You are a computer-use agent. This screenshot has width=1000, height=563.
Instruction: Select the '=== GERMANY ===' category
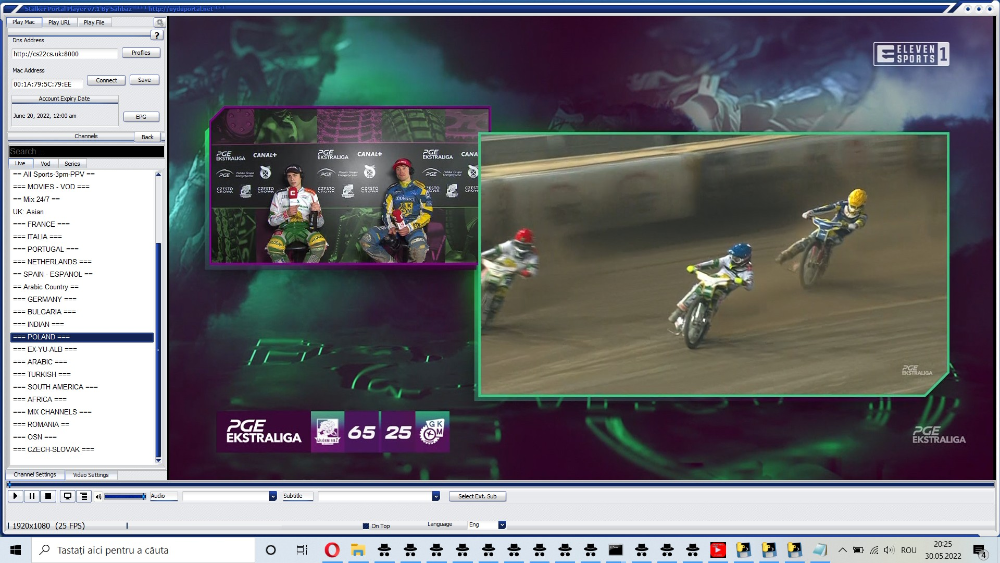[82, 299]
